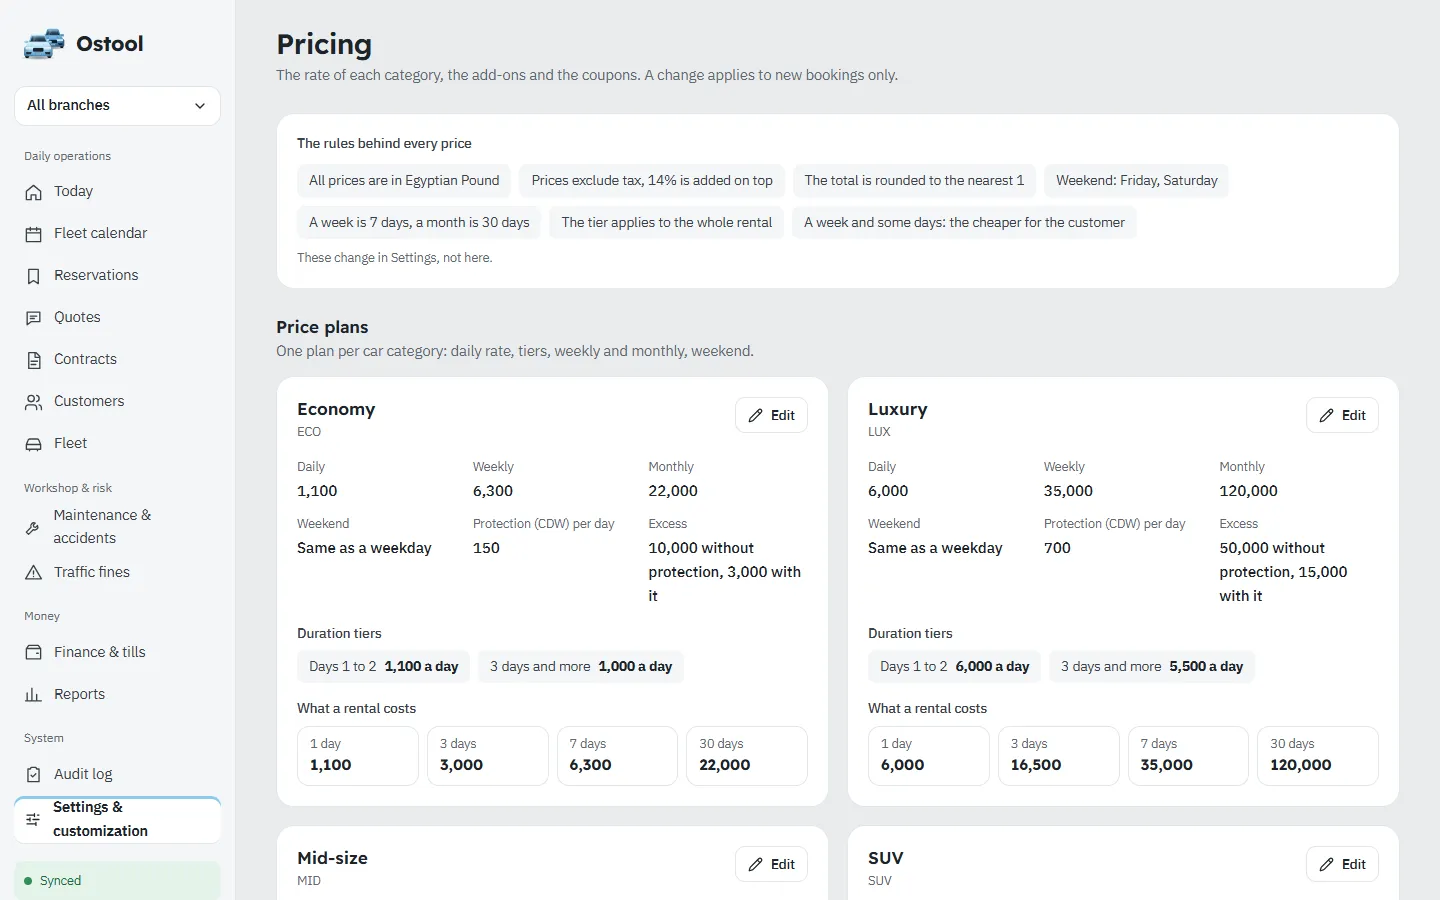
Task: Open Reports from sidebar
Action: coord(117,695)
